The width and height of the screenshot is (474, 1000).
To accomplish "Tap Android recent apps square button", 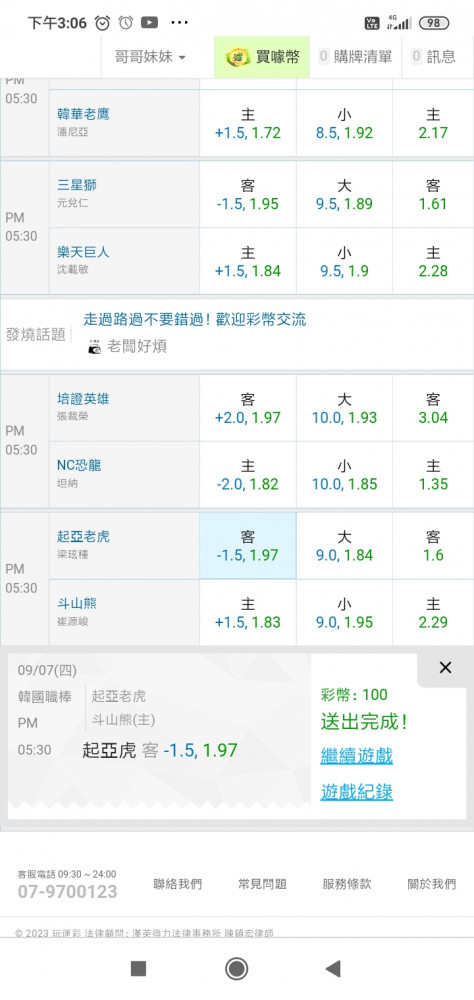I will pos(138,969).
